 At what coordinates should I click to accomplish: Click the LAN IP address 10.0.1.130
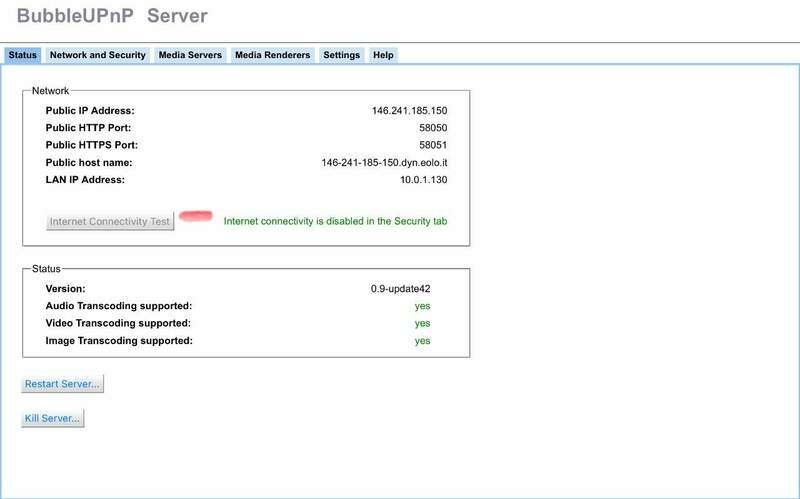pos(423,179)
